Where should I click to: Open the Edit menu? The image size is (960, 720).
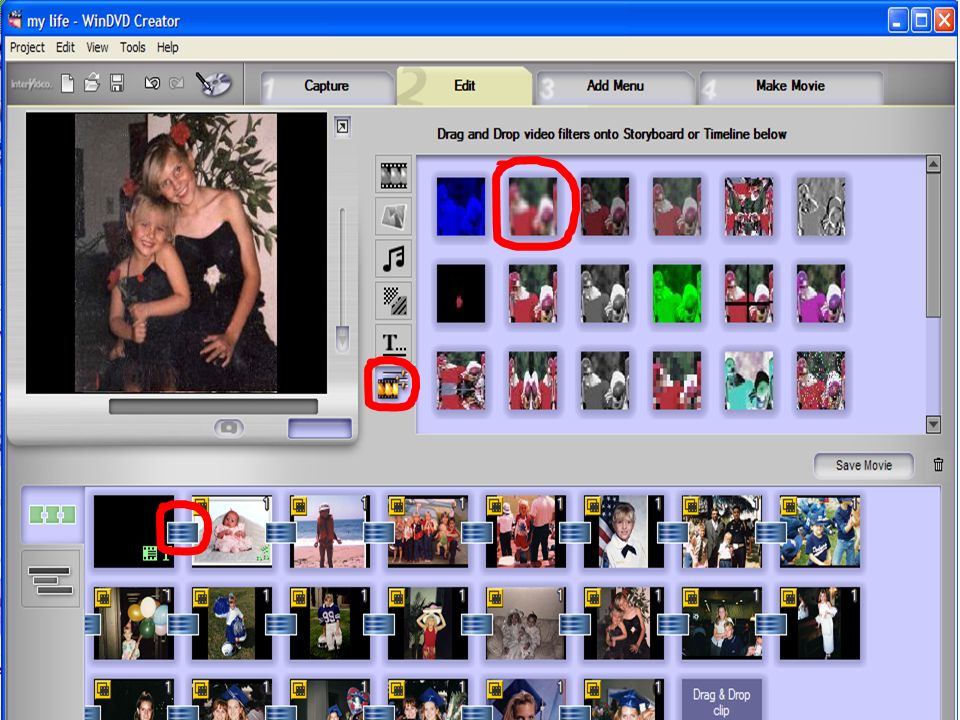pyautogui.click(x=65, y=47)
